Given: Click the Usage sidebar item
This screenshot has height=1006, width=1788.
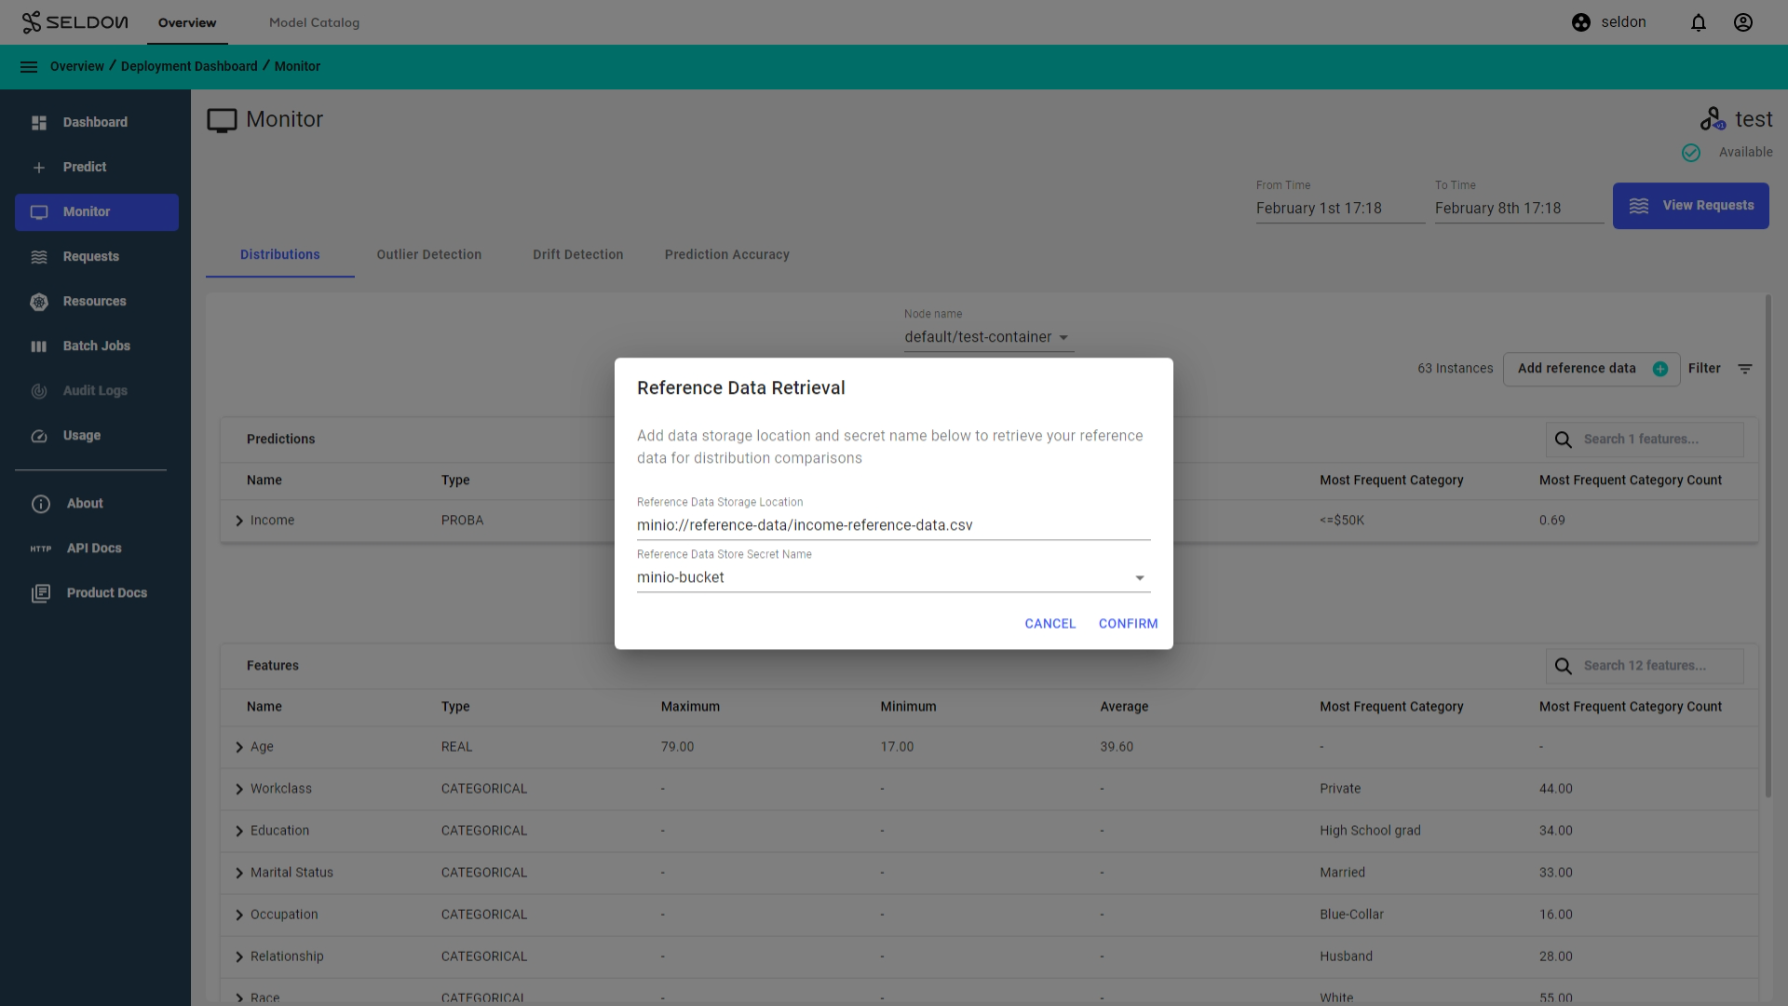Looking at the screenshot, I should click(x=97, y=436).
